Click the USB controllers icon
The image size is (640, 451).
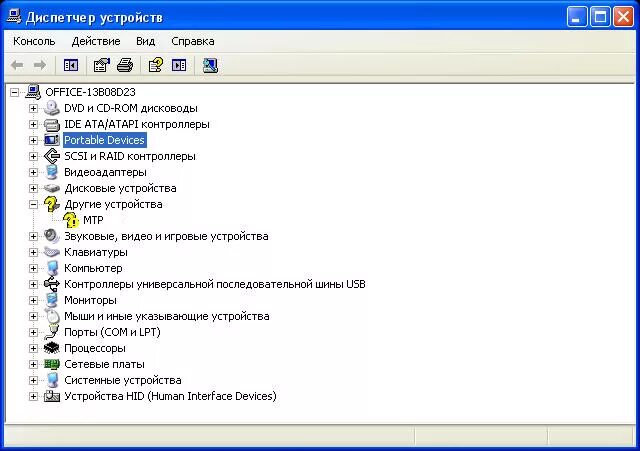coord(52,284)
